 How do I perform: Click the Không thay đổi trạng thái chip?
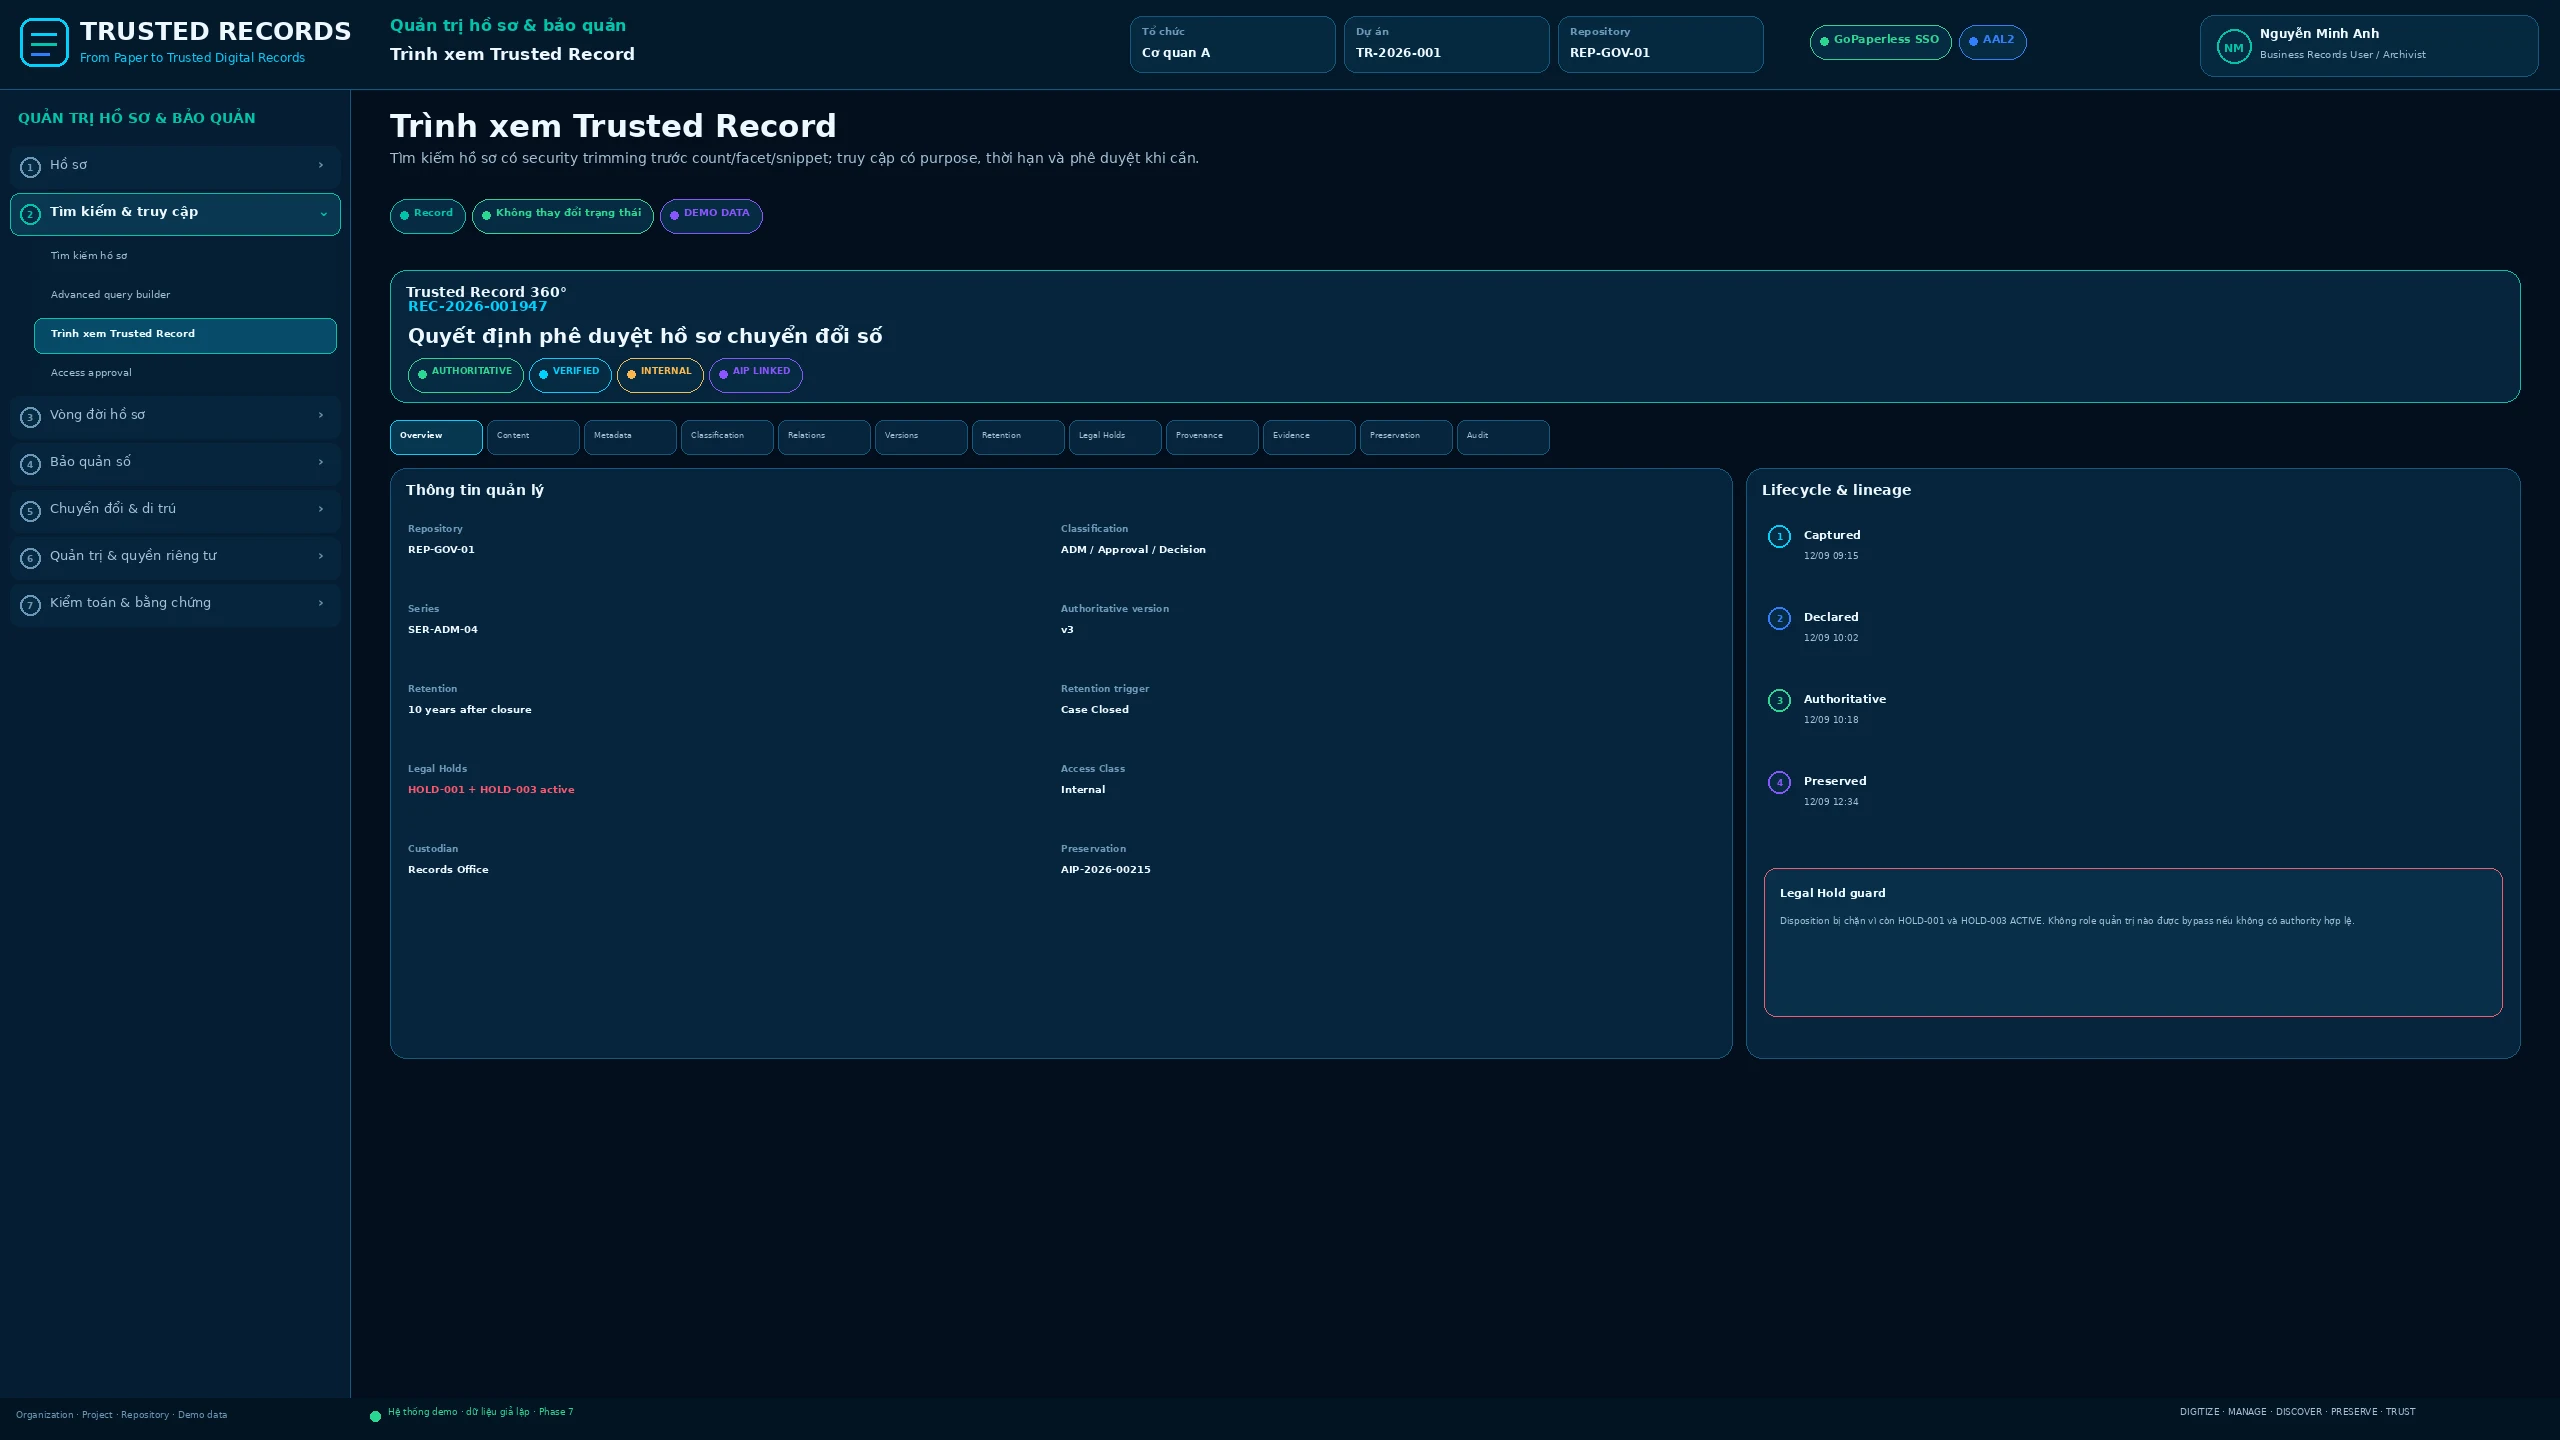(562, 216)
